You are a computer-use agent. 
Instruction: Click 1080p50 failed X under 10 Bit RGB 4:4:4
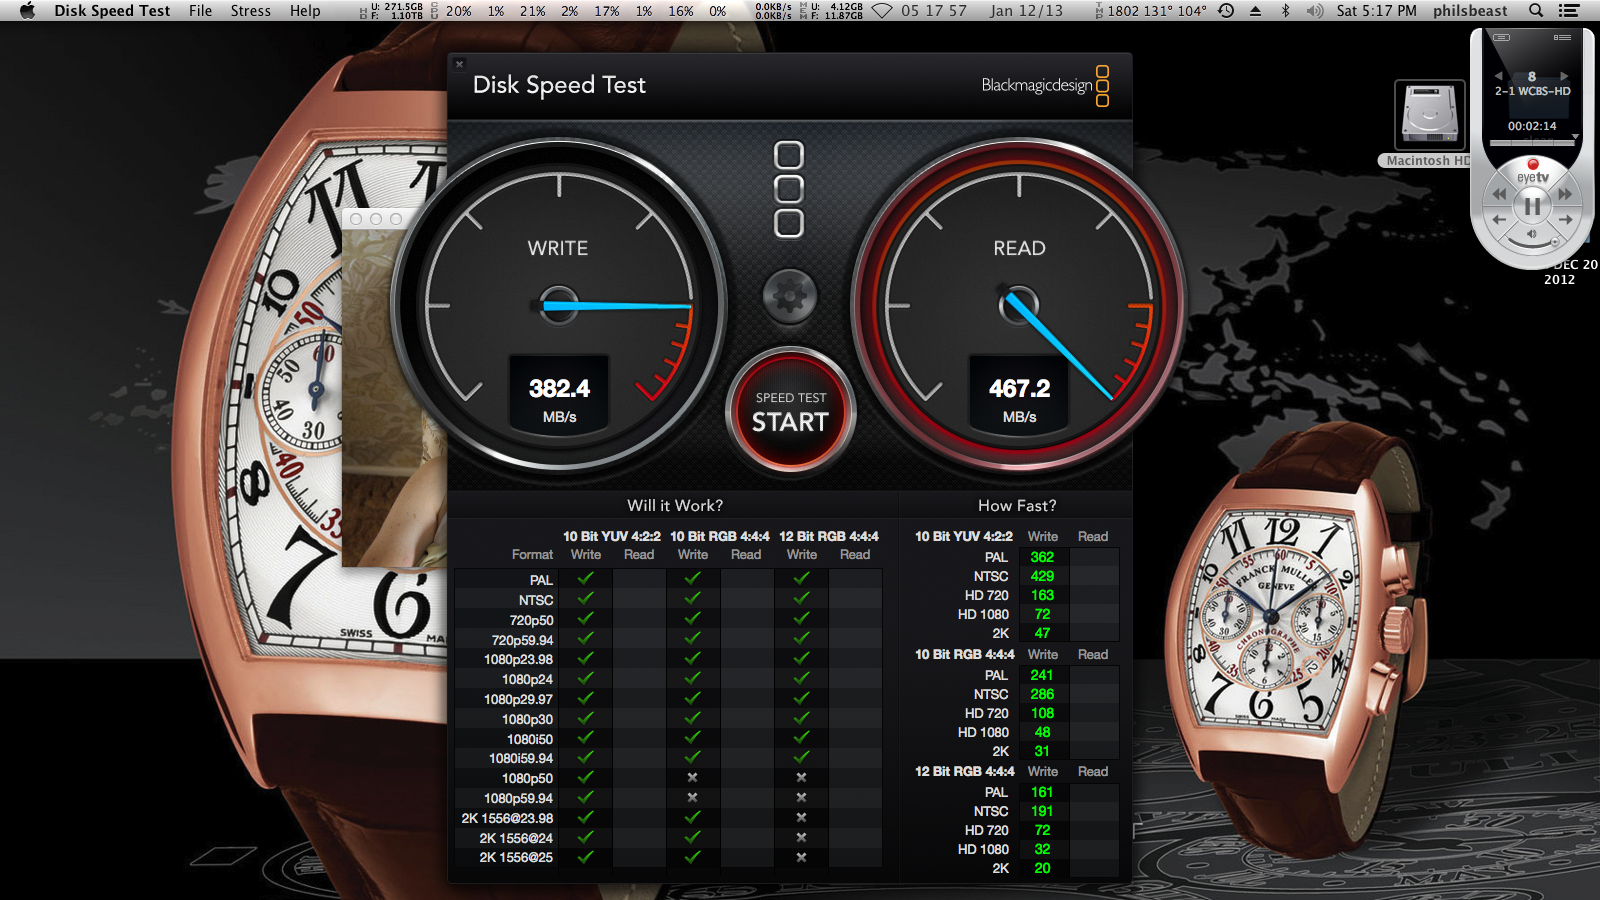[x=692, y=777]
